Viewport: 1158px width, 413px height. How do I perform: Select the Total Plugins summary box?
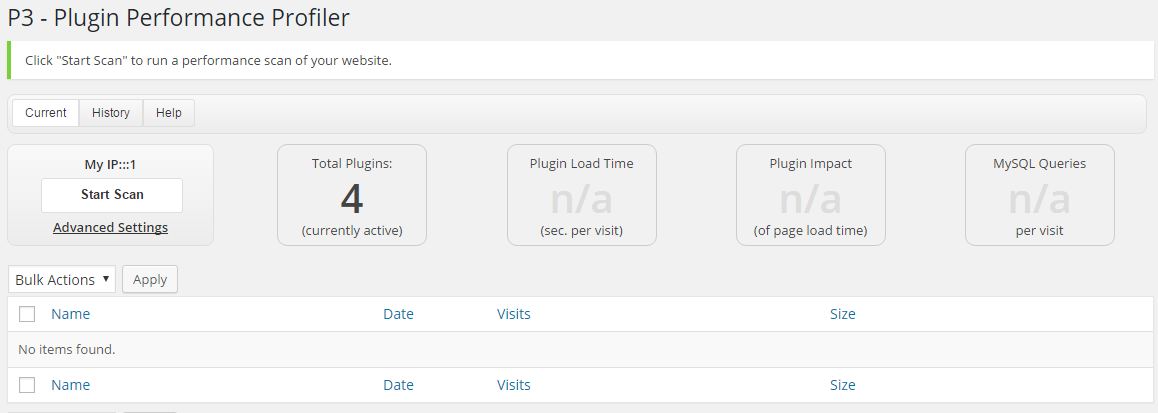352,195
